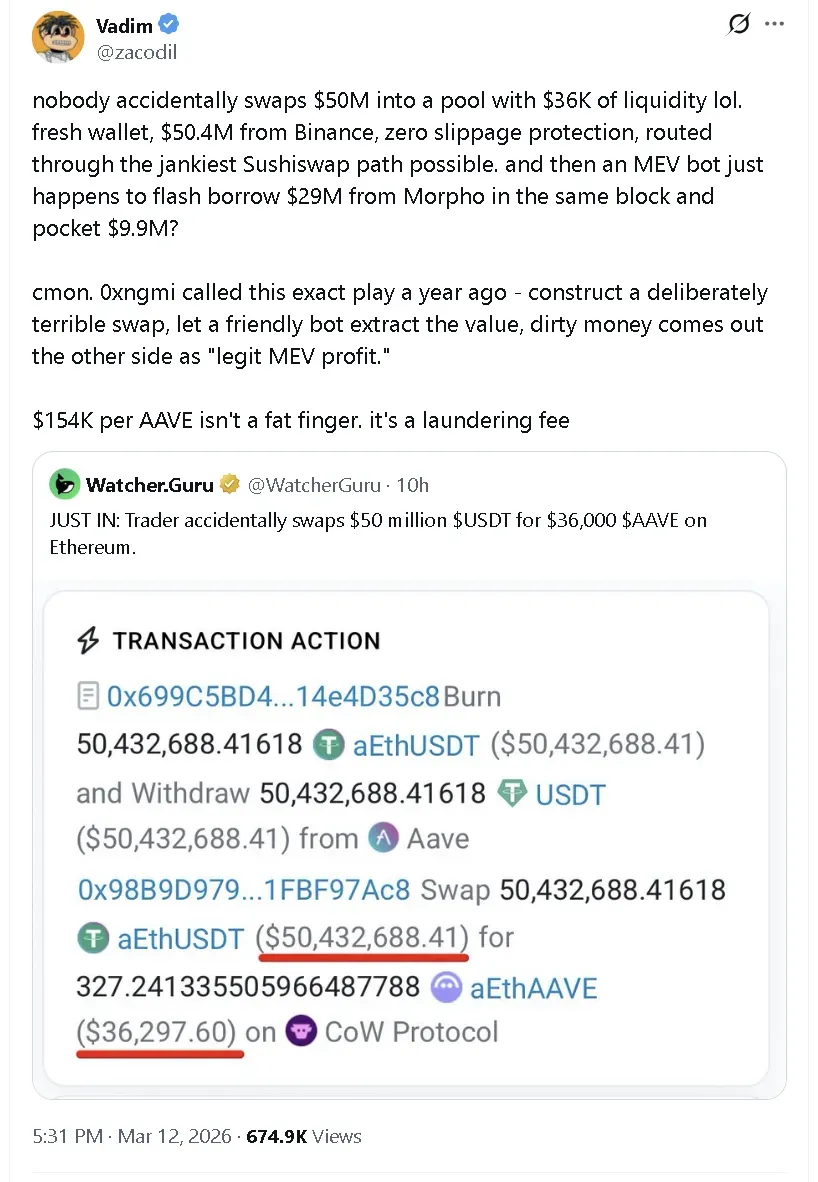Open the tweet's more options ellipsis menu
Viewport: 818px width, 1182px height.
(x=775, y=24)
